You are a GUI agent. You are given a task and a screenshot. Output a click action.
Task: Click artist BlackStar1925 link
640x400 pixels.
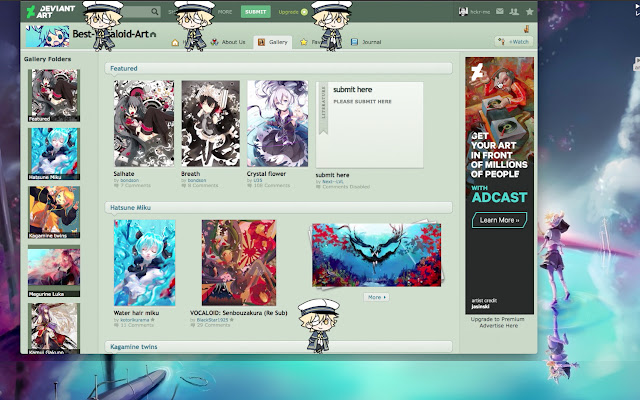[x=214, y=320]
